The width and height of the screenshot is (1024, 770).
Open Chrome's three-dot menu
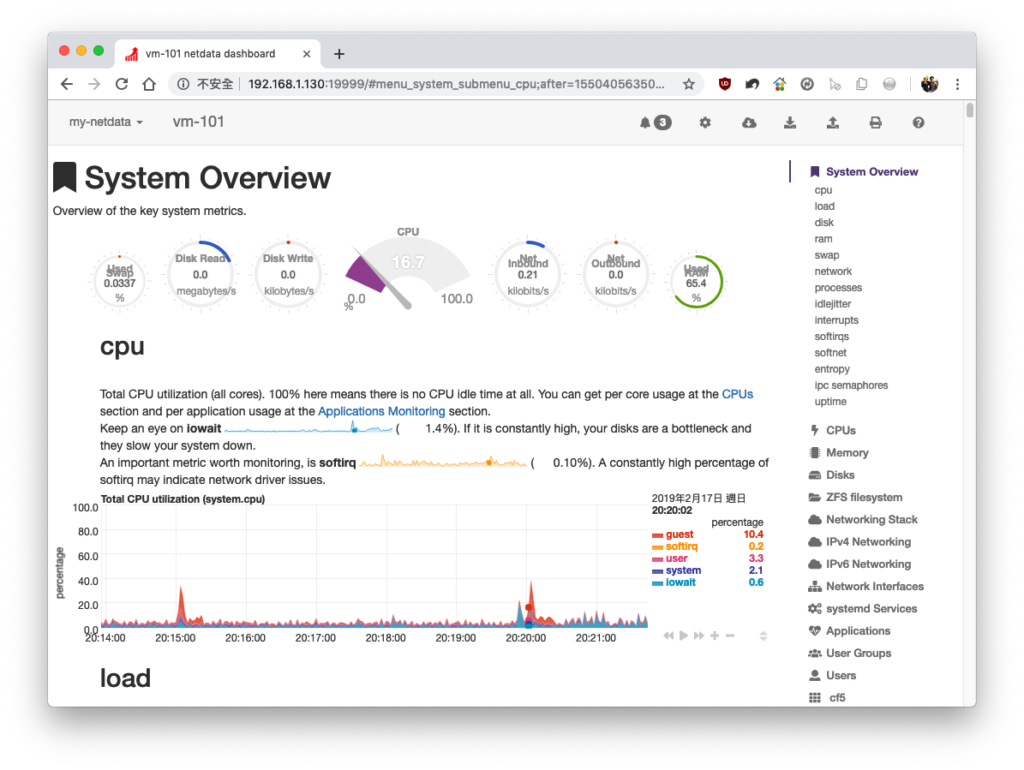[957, 84]
